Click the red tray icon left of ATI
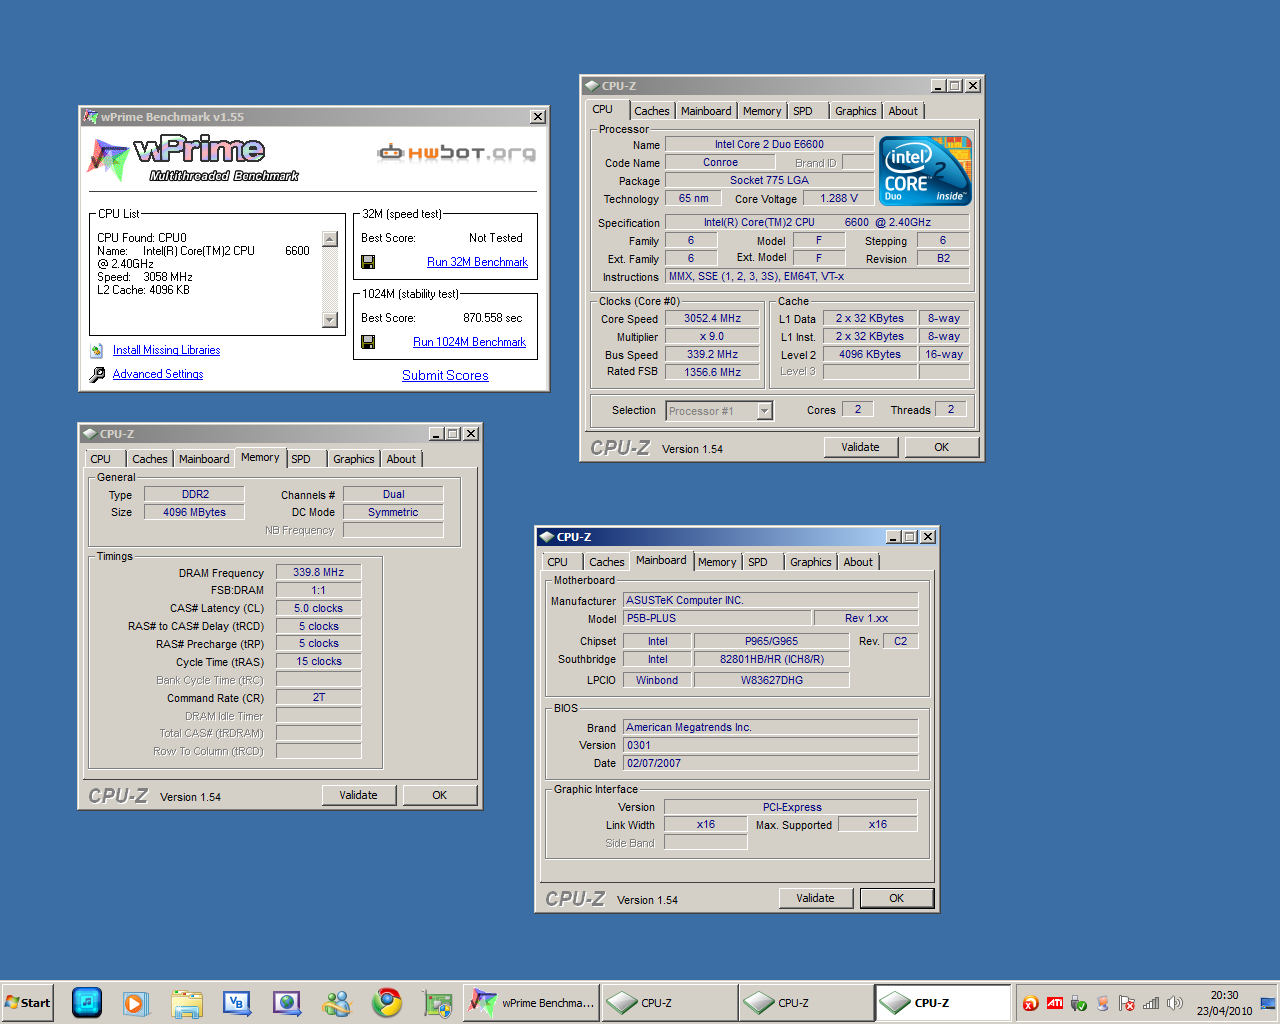 tap(1030, 1003)
